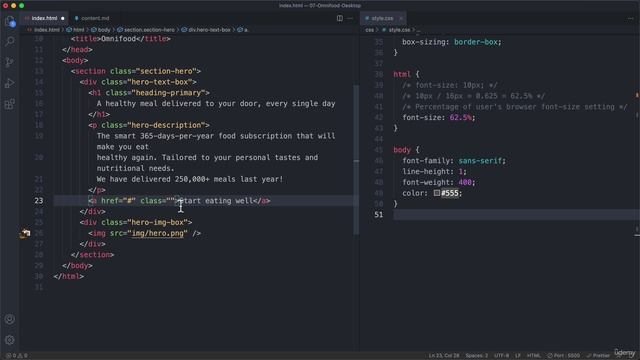Click the "font-family: sans-serif;" declaration
Screen dimensions: 640x360
click(454, 161)
